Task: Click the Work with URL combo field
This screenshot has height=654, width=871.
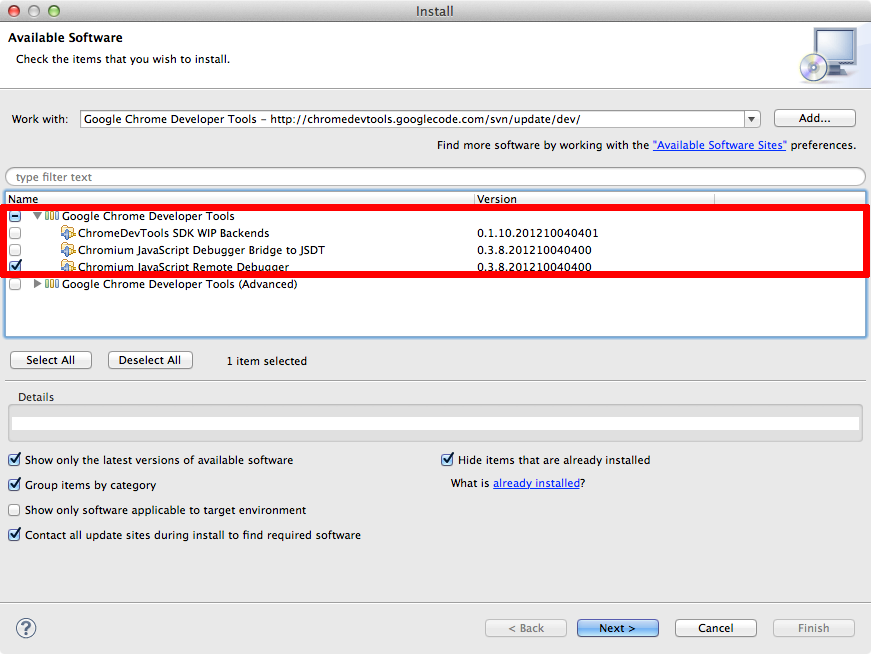Action: tap(412, 119)
